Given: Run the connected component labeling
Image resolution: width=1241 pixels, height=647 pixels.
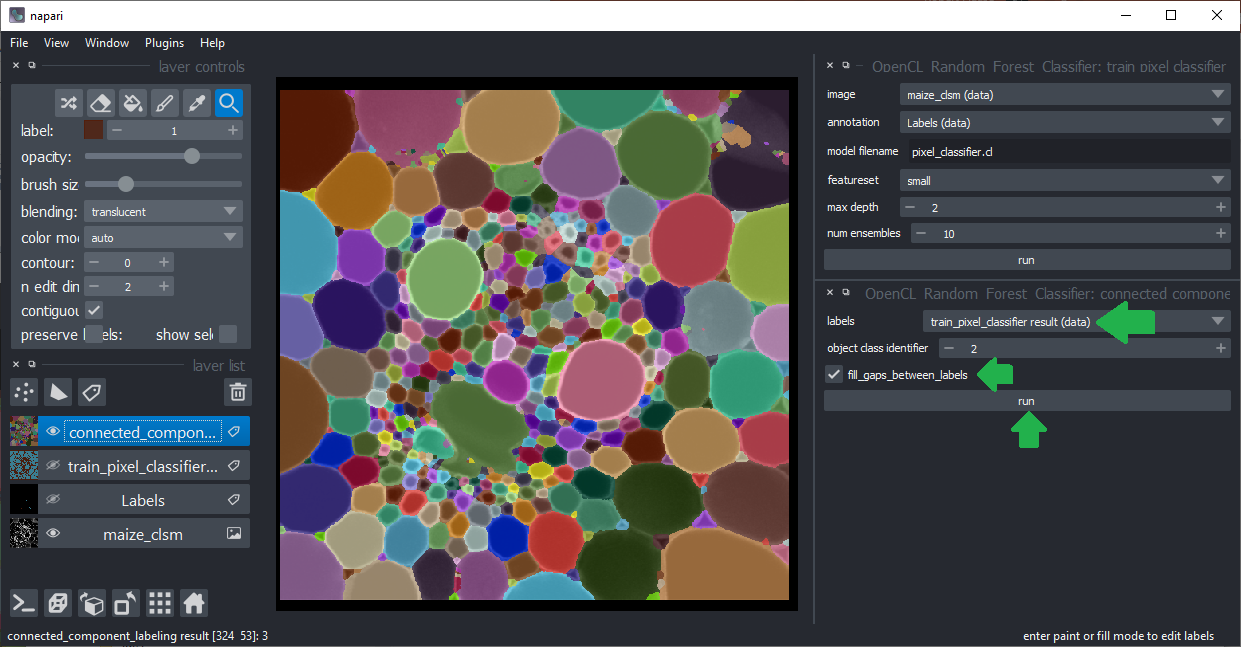Looking at the screenshot, I should tap(1026, 401).
